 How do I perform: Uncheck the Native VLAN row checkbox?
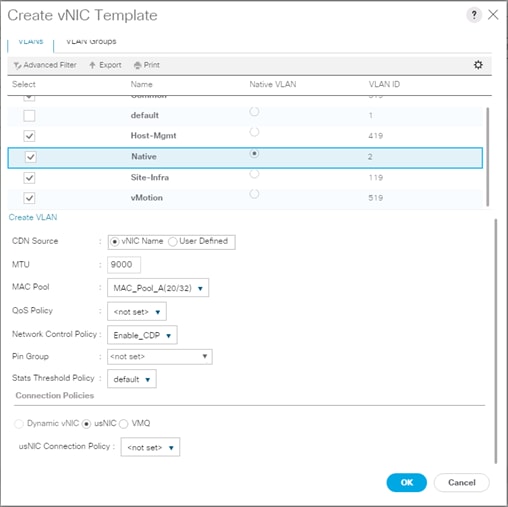(x=30, y=157)
